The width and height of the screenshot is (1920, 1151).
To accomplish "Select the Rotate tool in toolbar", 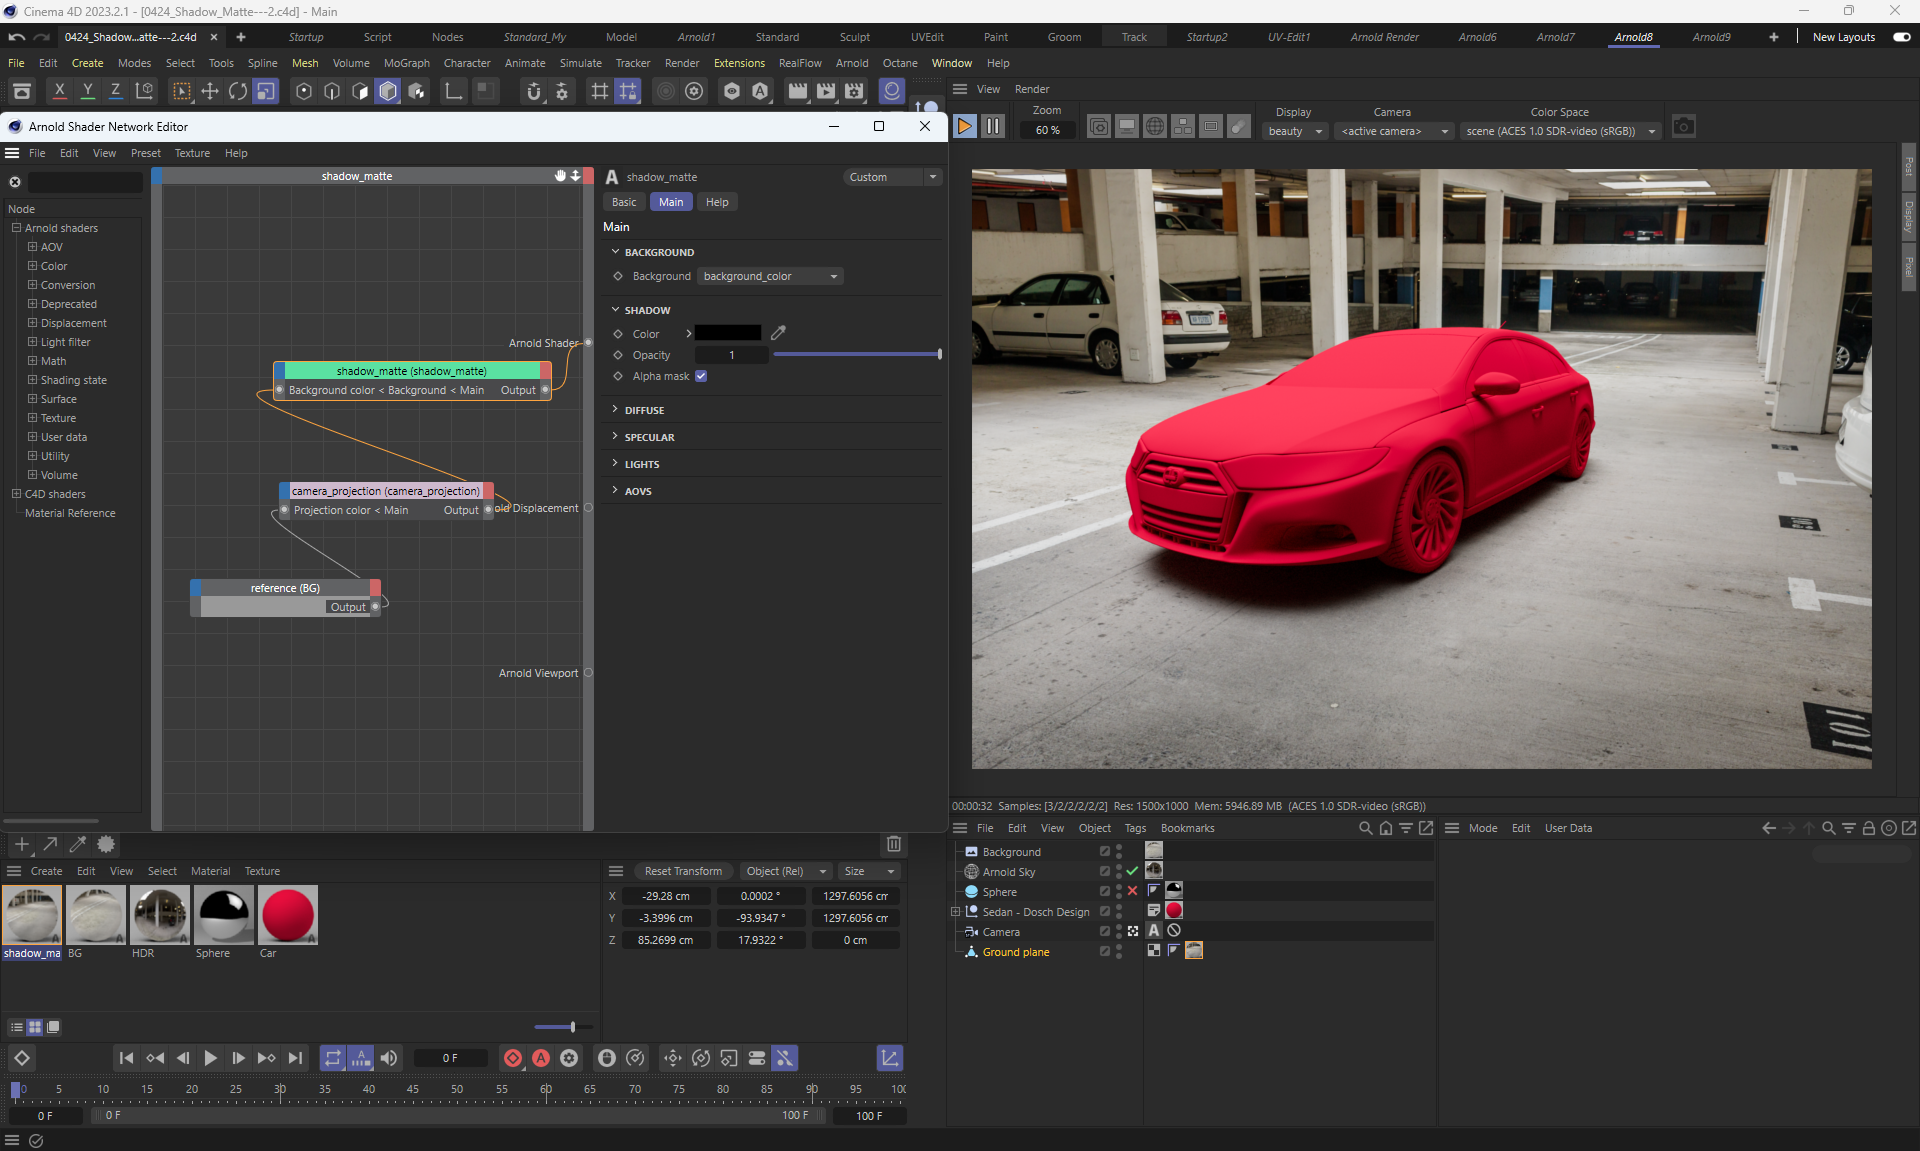I will pos(237,91).
